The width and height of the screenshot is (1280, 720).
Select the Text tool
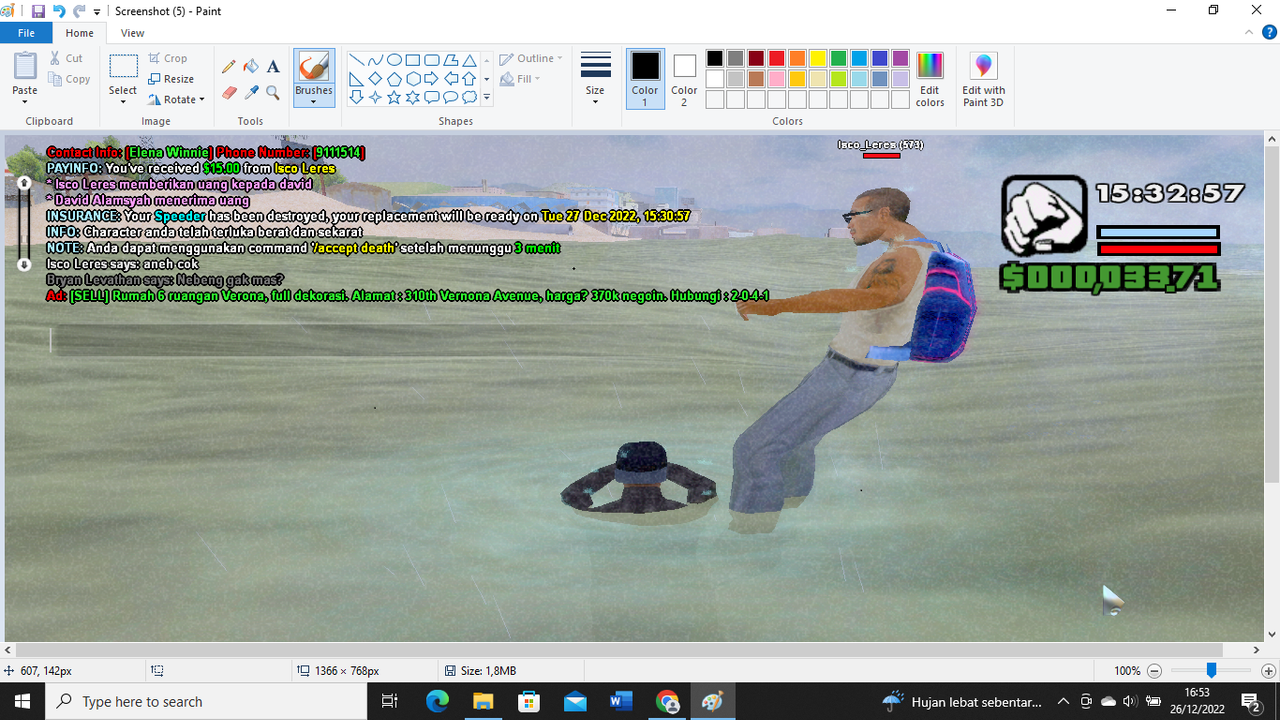[273, 67]
